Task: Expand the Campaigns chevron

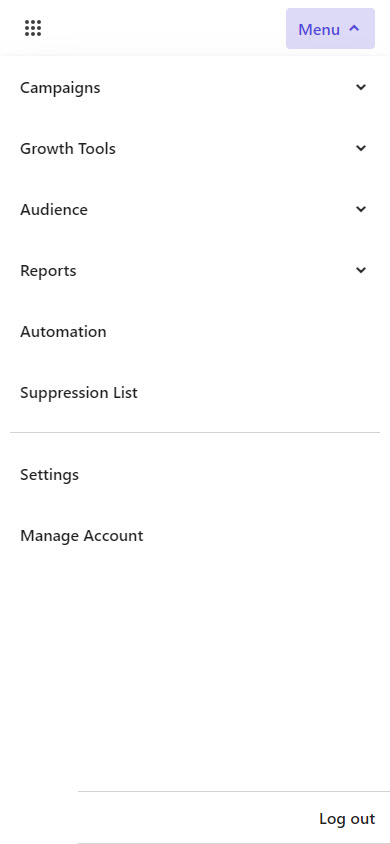Action: click(x=361, y=87)
